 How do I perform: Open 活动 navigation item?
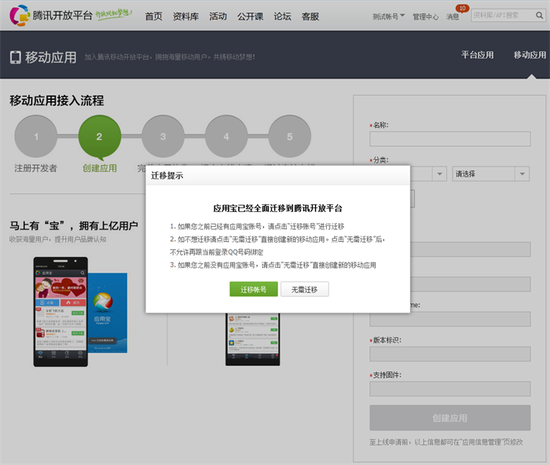(218, 16)
